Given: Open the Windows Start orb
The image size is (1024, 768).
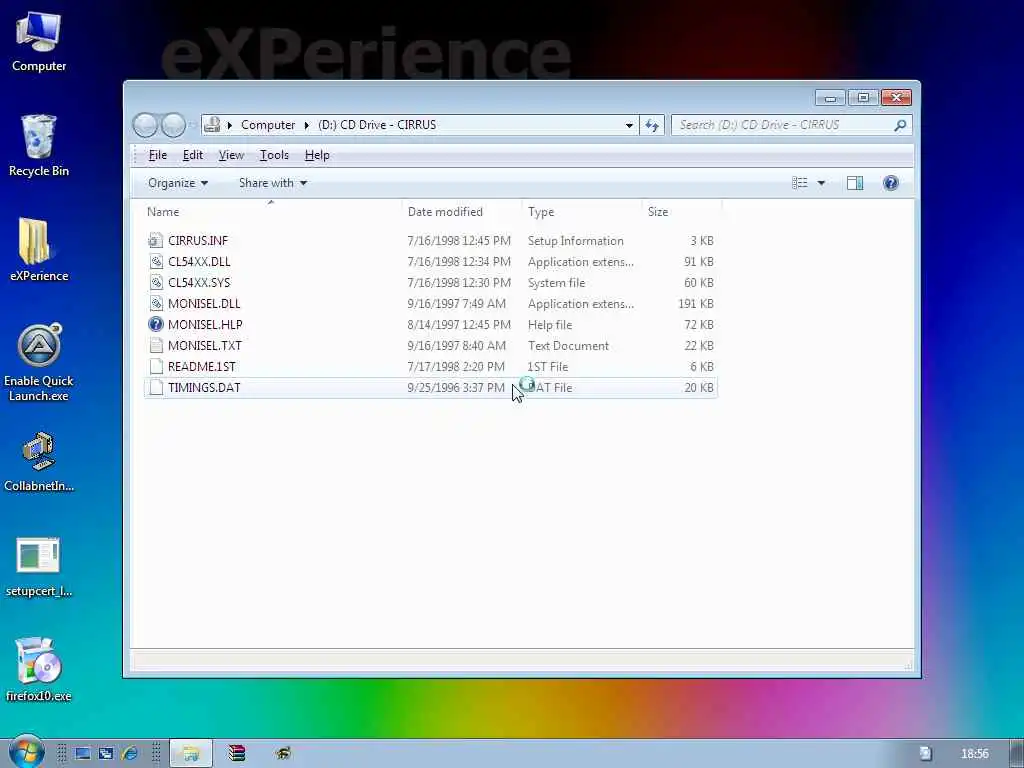Looking at the screenshot, I should (26, 752).
